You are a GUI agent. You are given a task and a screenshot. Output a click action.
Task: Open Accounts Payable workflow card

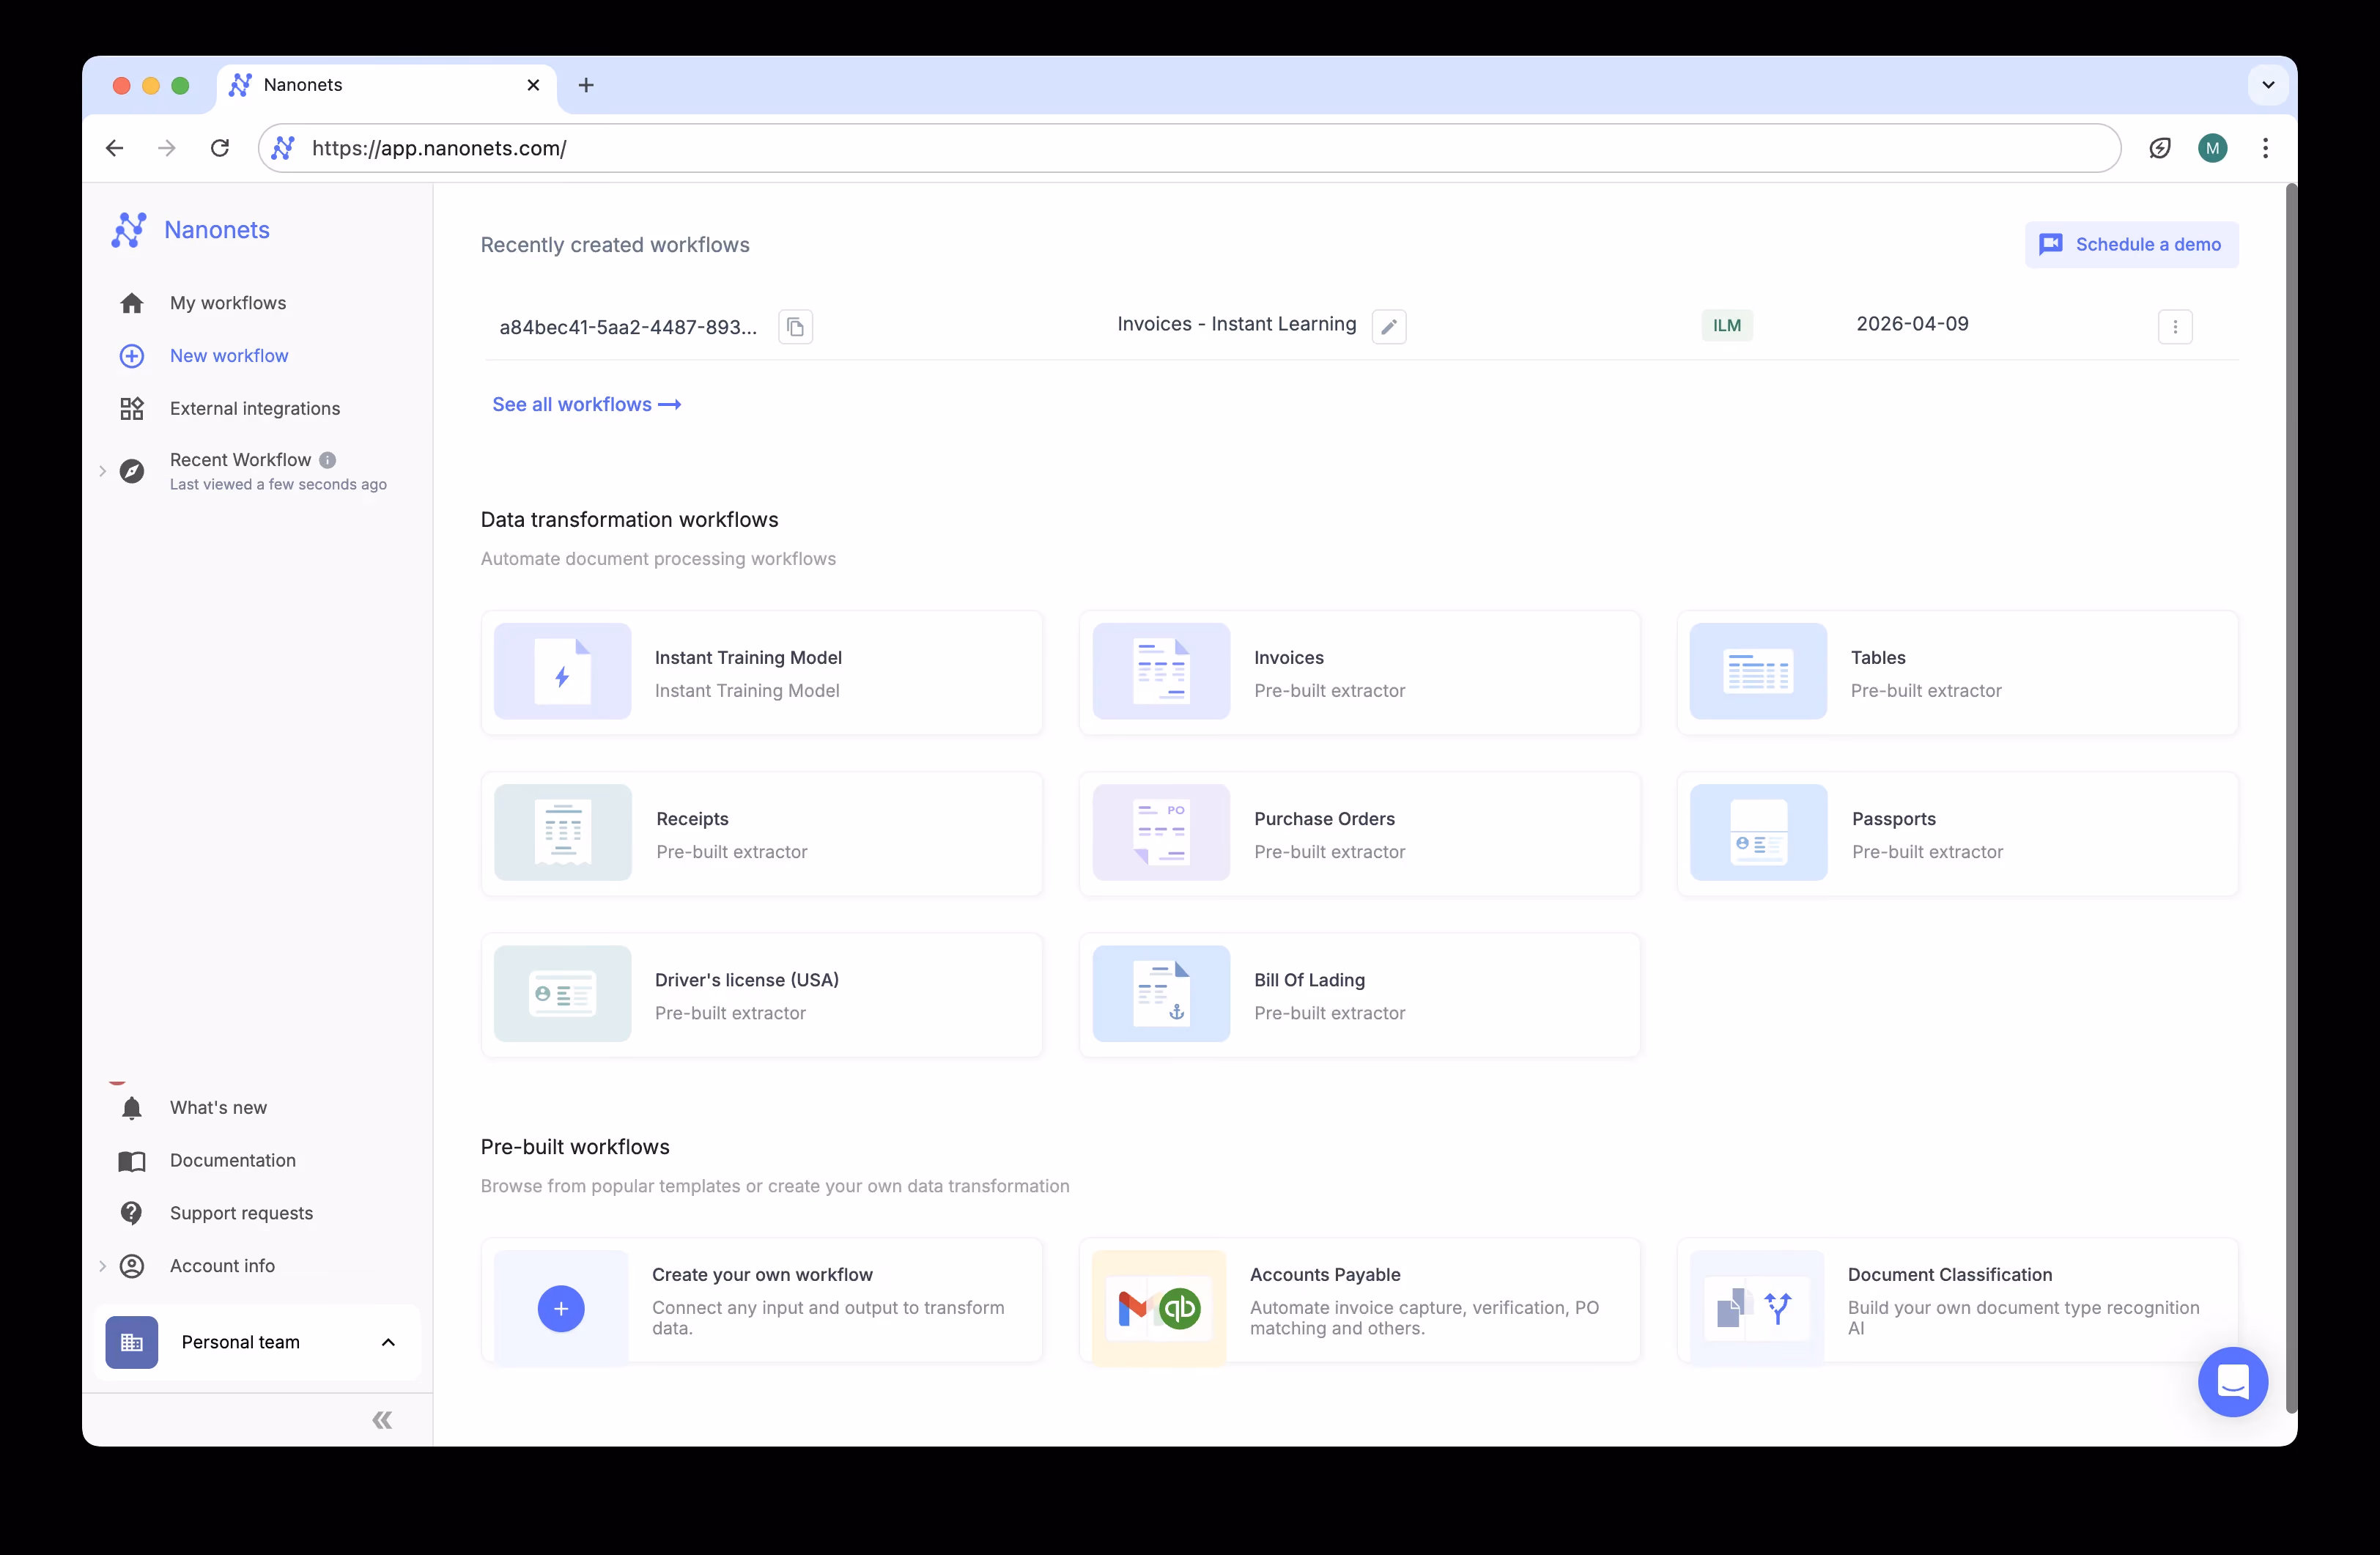coord(1360,1300)
